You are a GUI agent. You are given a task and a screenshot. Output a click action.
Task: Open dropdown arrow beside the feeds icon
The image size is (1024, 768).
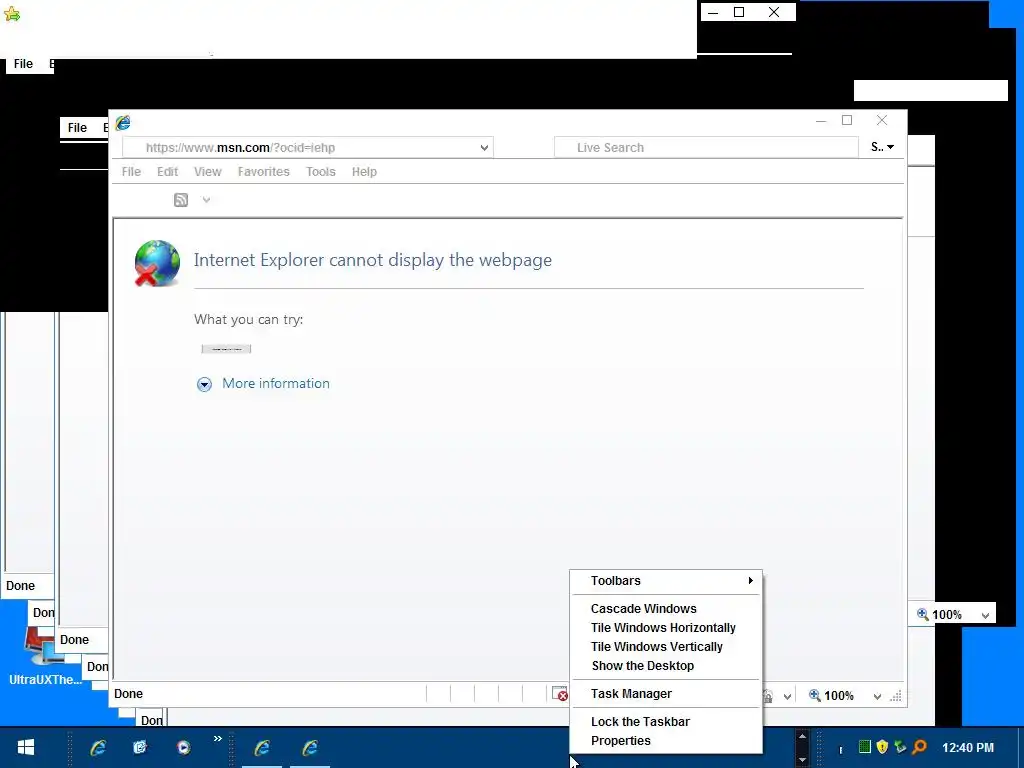(206, 200)
